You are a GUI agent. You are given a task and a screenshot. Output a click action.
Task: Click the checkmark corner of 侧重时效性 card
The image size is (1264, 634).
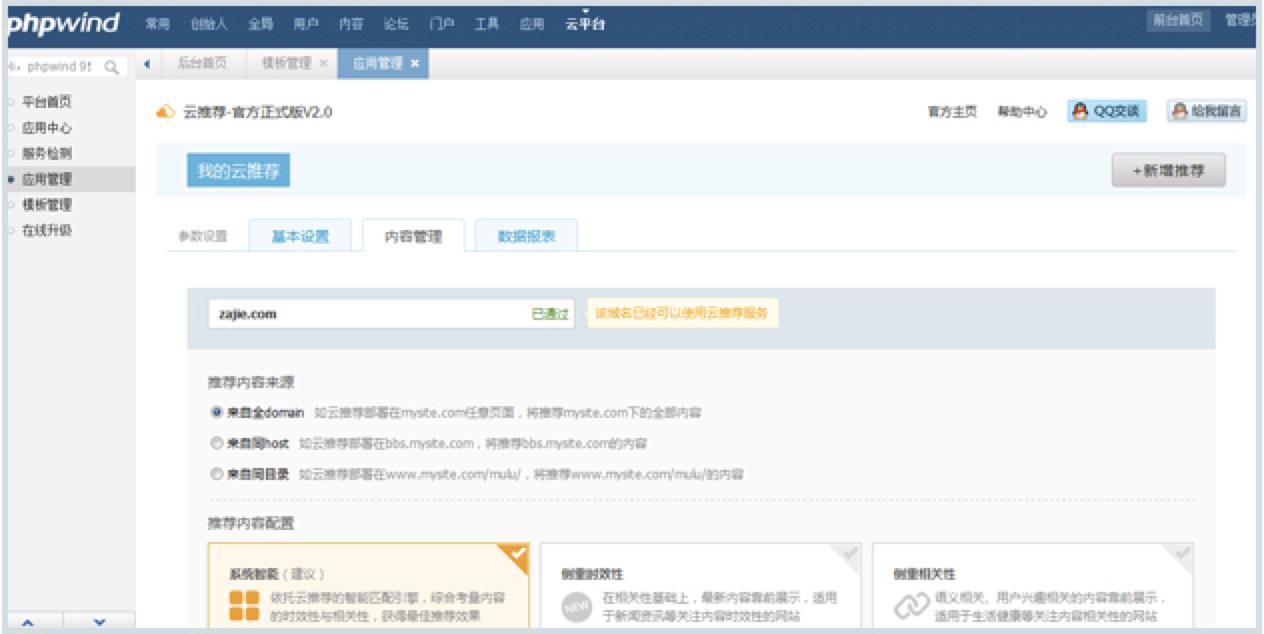tap(848, 556)
